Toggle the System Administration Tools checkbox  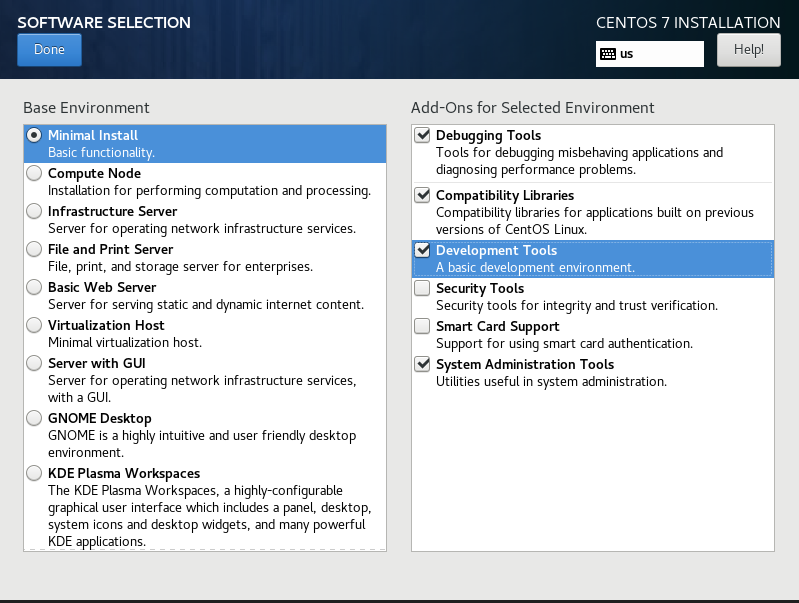pos(422,364)
